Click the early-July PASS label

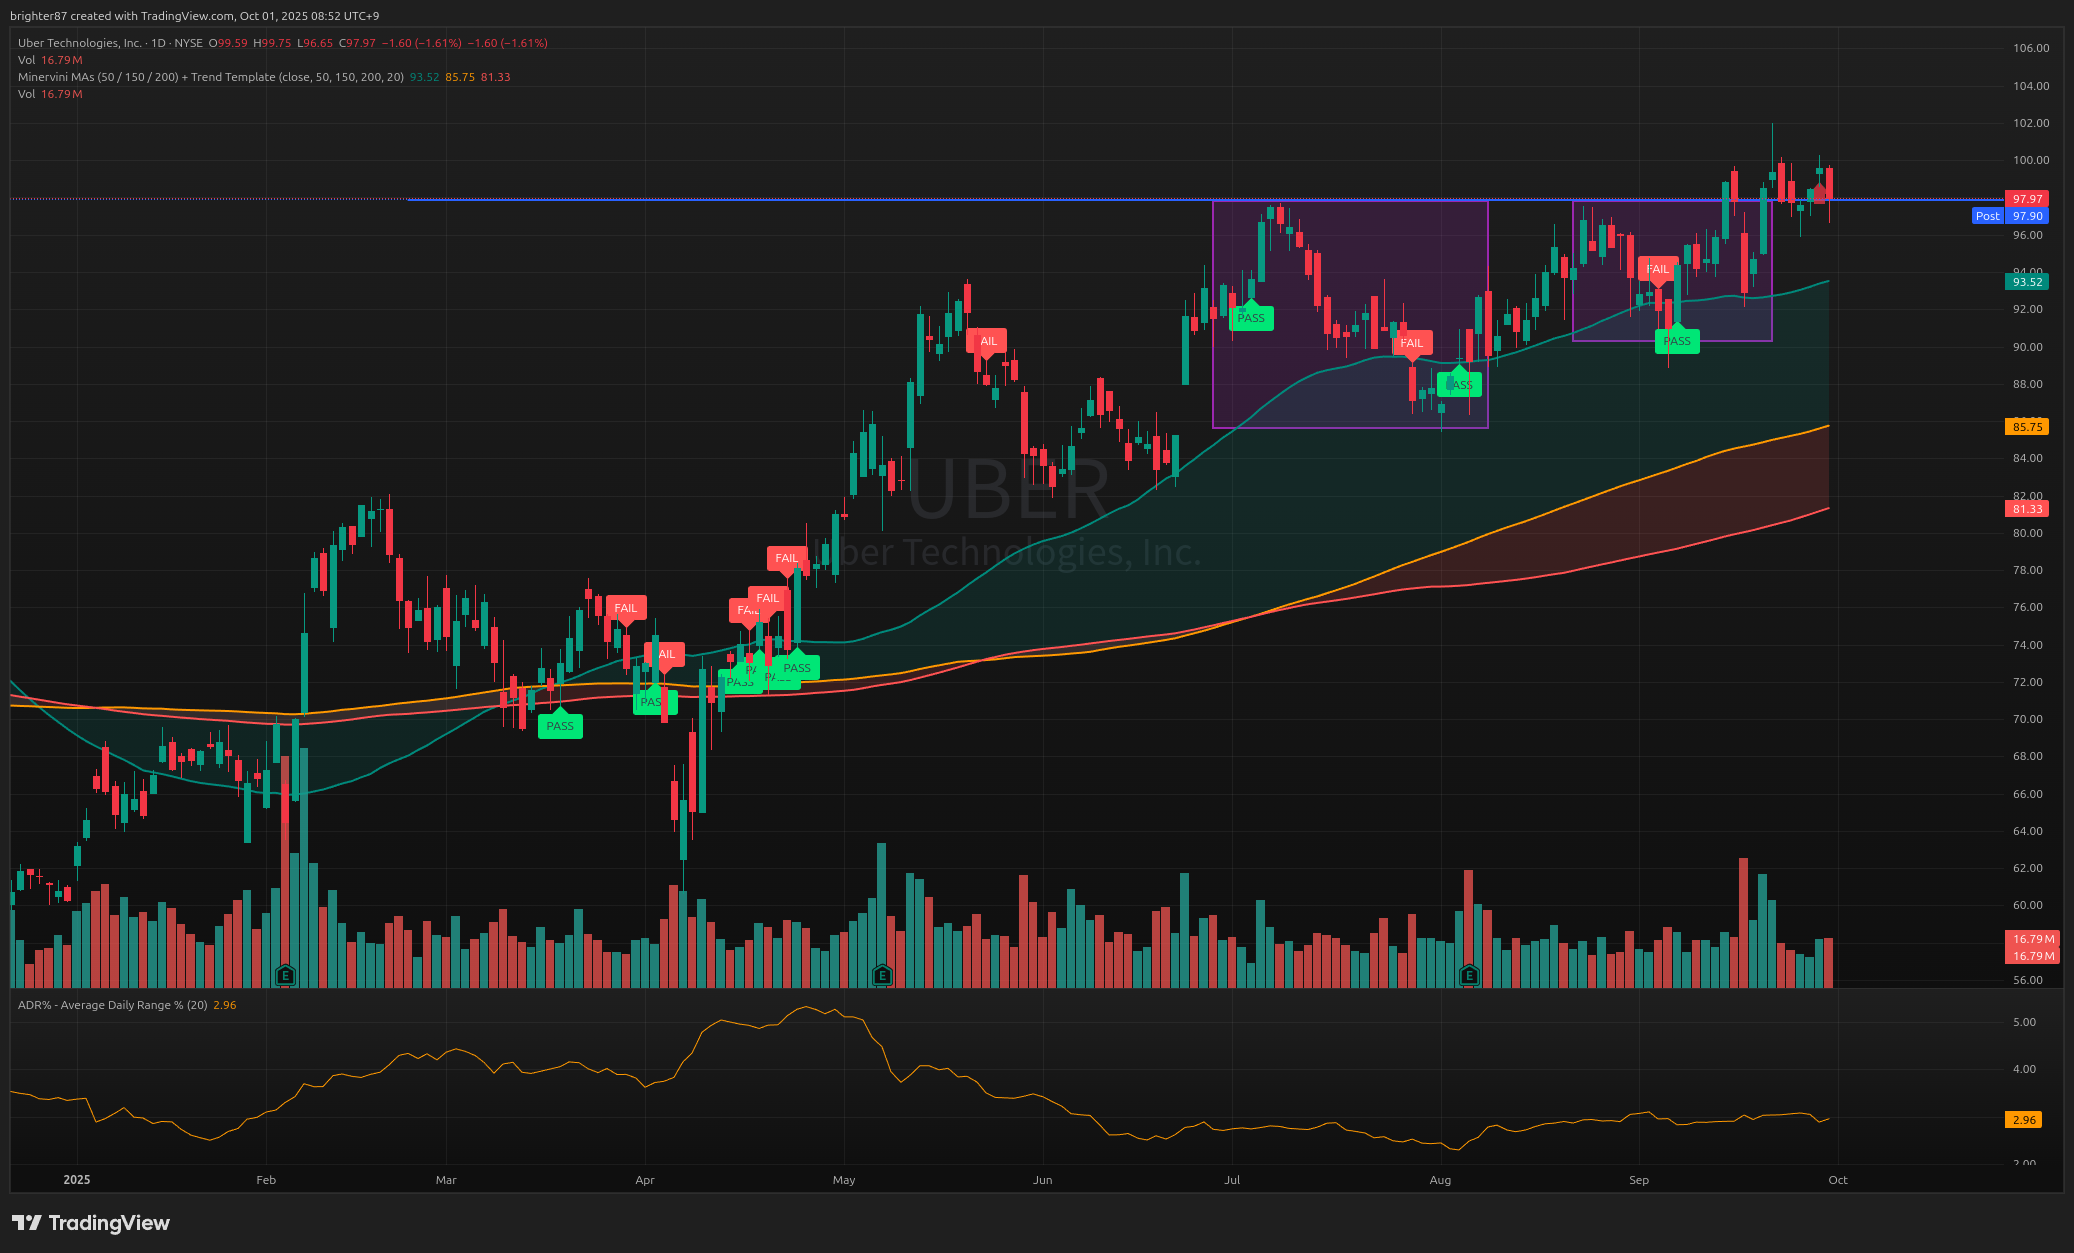1251,318
